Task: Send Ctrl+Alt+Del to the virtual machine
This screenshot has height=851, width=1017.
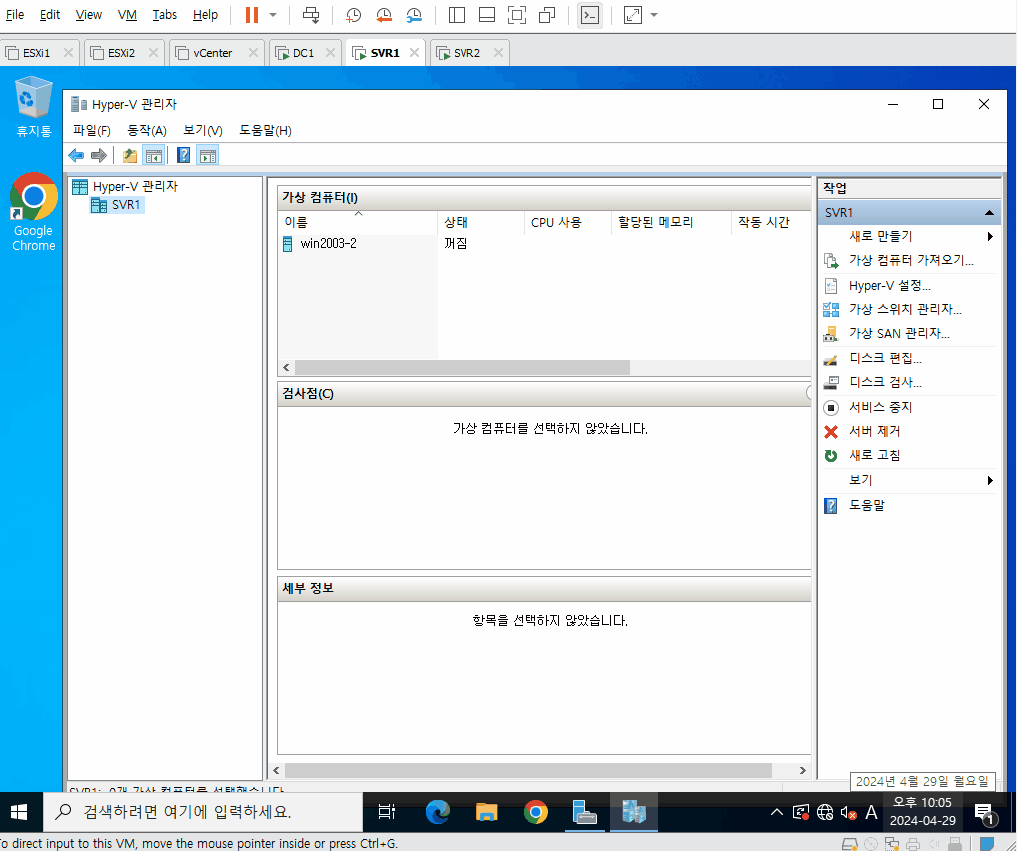Action: pyautogui.click(x=311, y=15)
